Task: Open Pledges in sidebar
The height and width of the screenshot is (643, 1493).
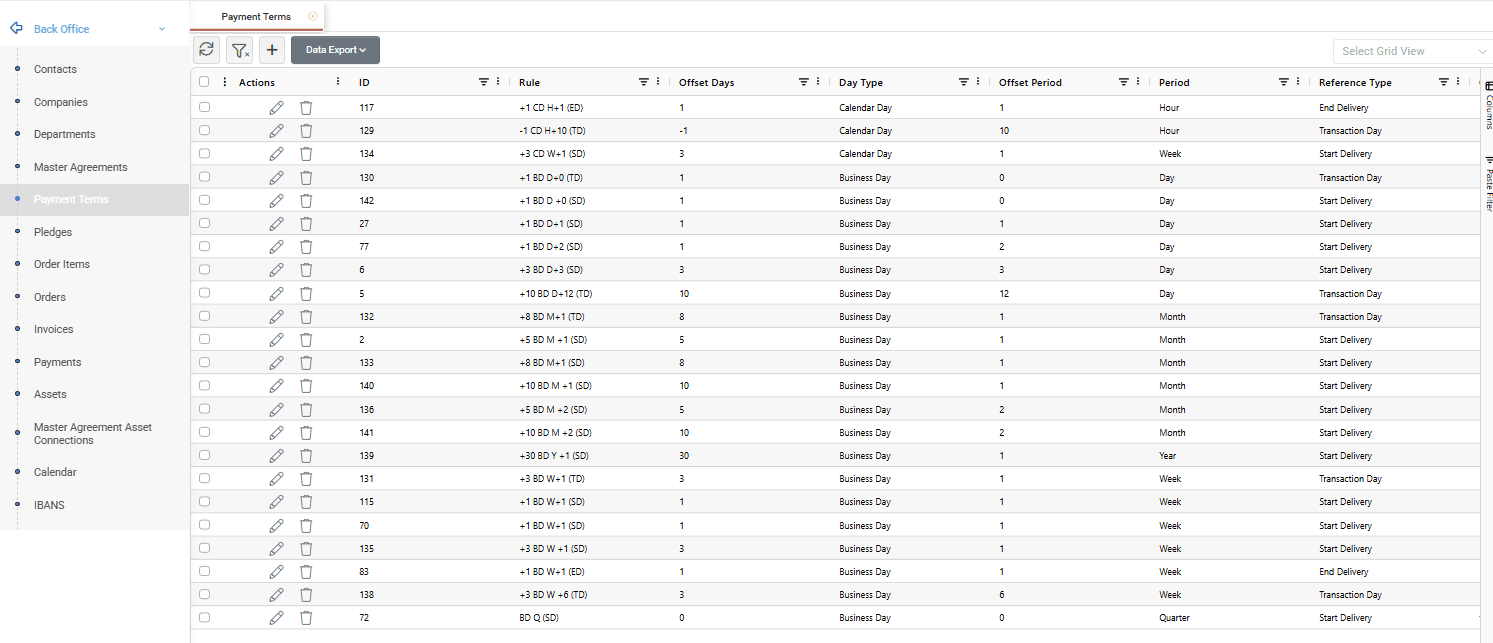Action: pyautogui.click(x=53, y=232)
